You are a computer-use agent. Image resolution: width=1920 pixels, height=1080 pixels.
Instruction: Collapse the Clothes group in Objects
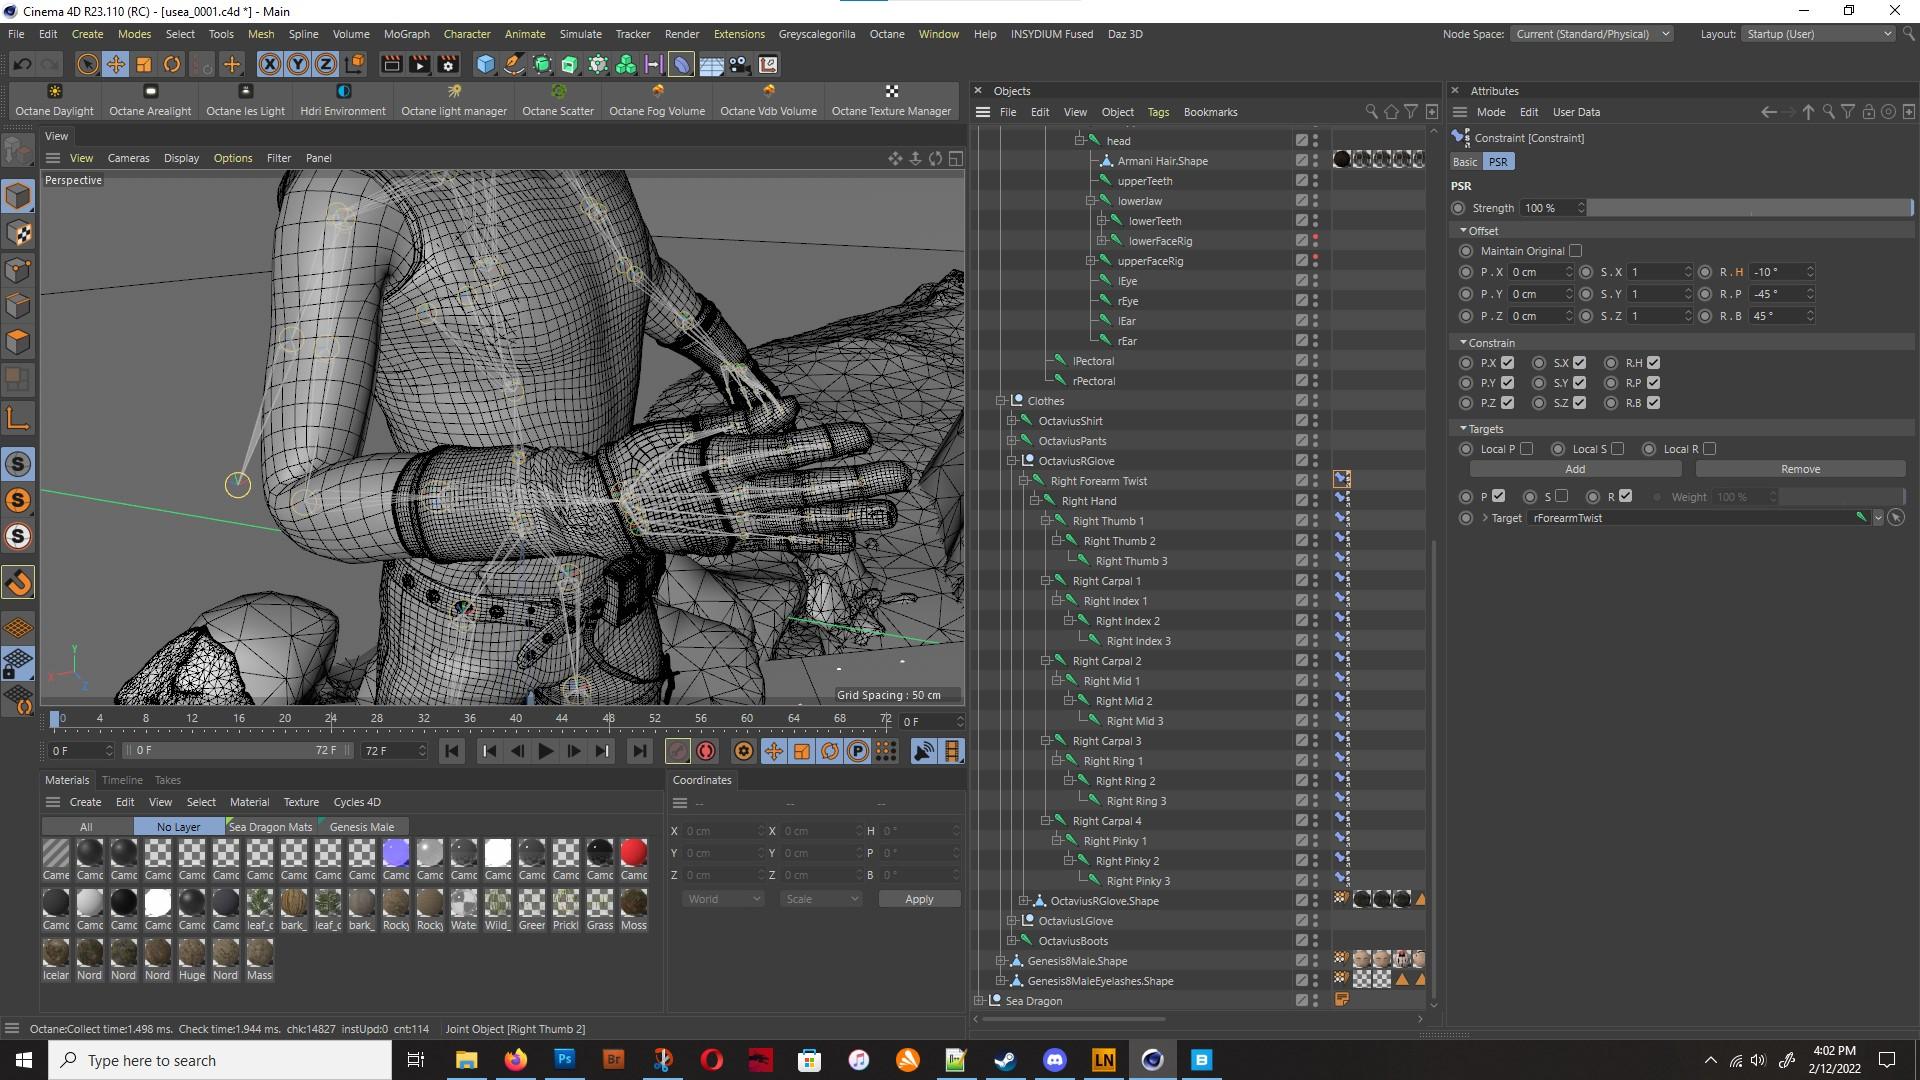(x=1000, y=401)
